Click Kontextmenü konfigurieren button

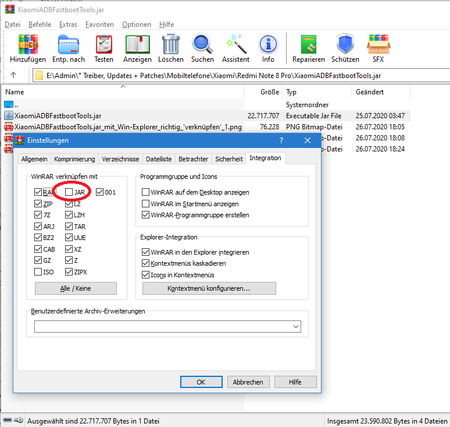(209, 288)
